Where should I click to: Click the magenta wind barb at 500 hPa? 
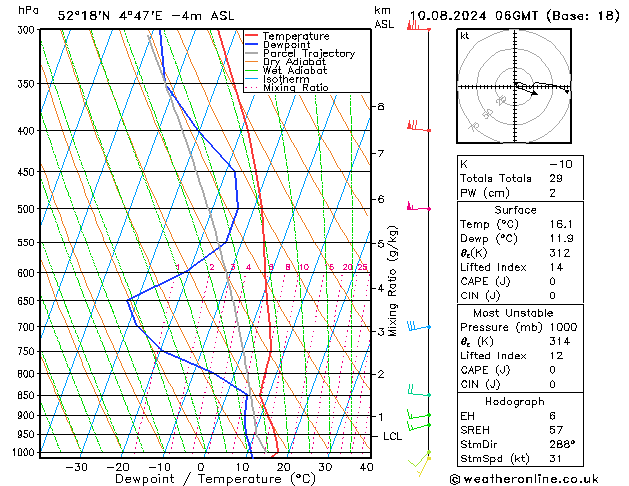[x=418, y=206]
